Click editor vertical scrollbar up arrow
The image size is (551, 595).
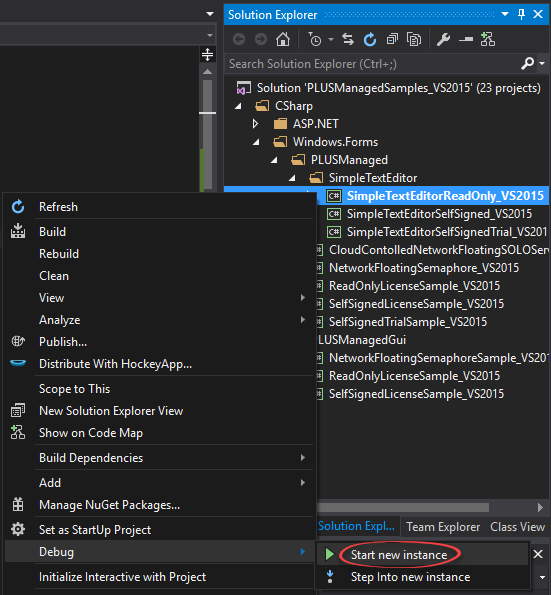[x=207, y=72]
